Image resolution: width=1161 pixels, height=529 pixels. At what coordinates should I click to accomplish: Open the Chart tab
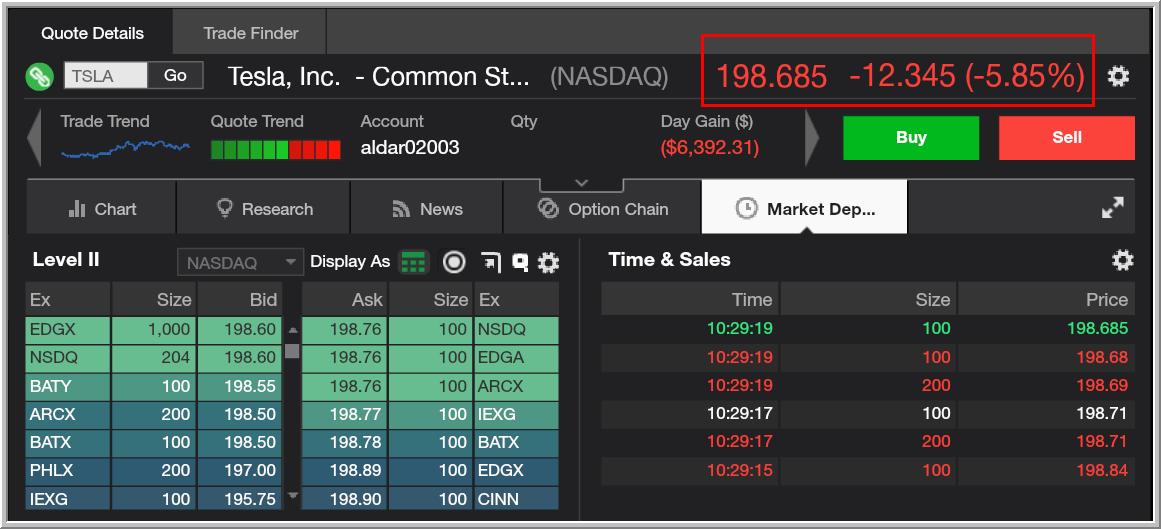[101, 209]
